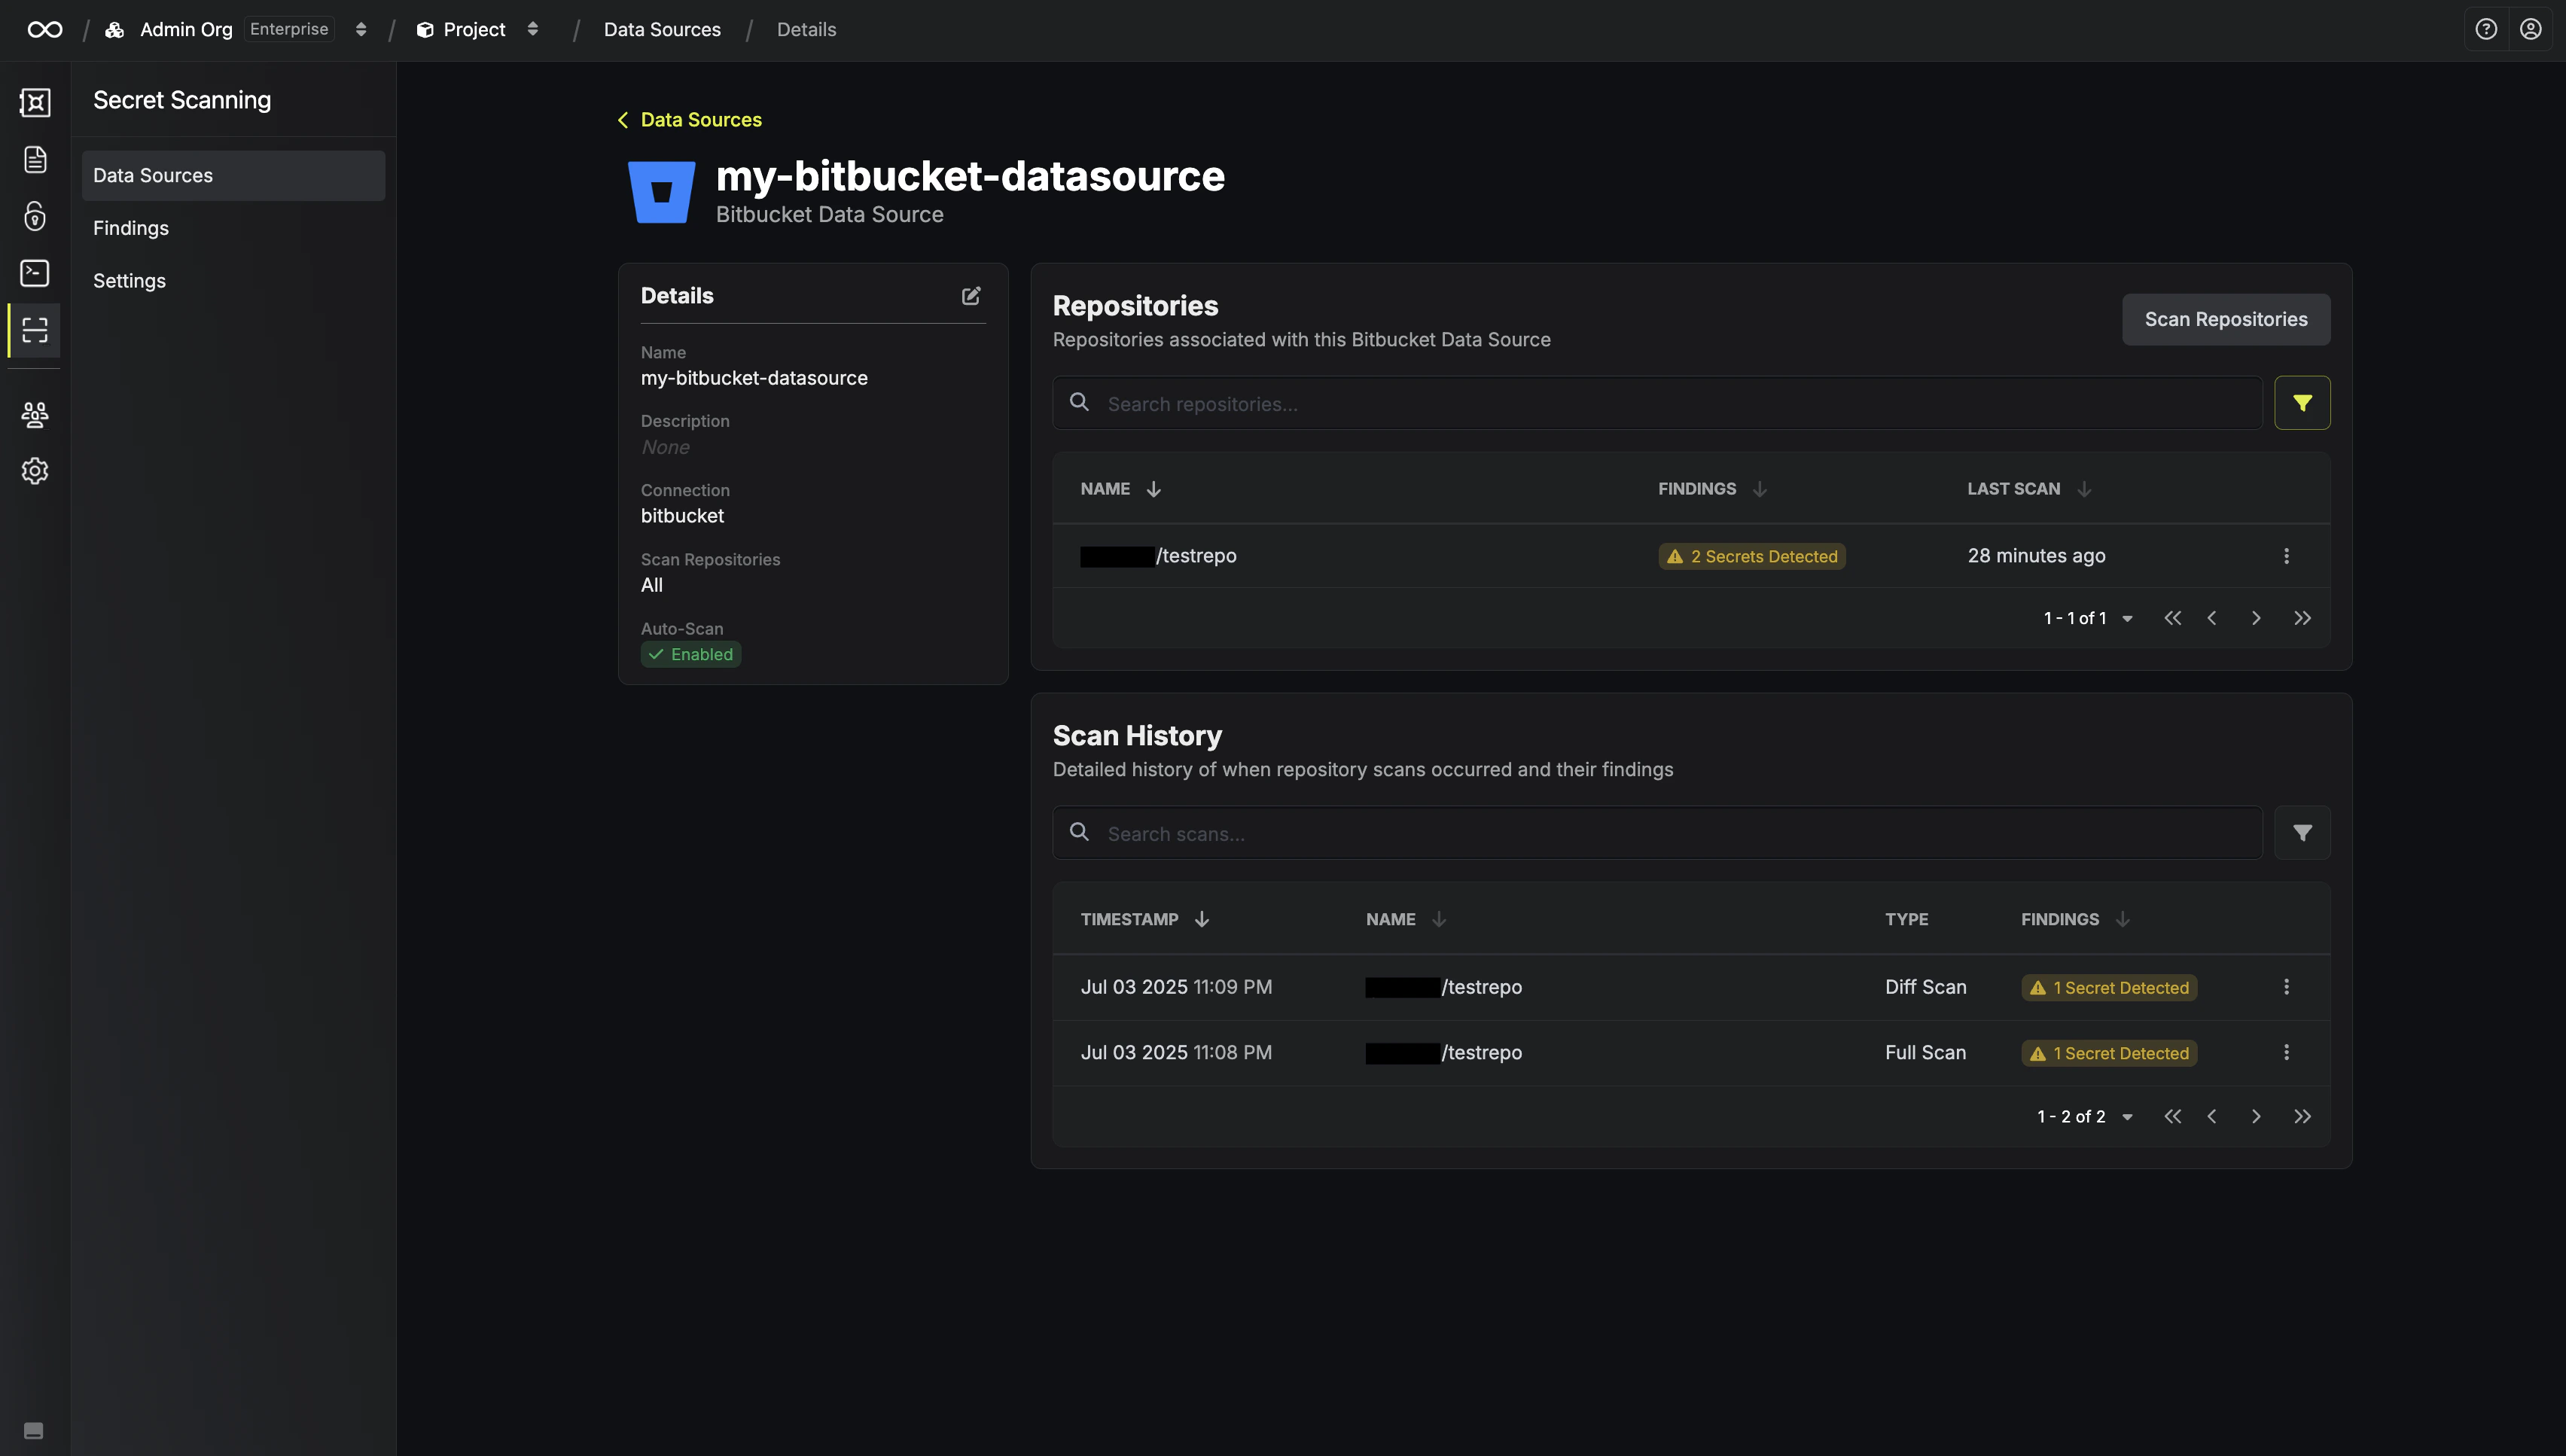Open the KMS lock sidebar icon
The height and width of the screenshot is (1456, 2566).
coord(35,216)
